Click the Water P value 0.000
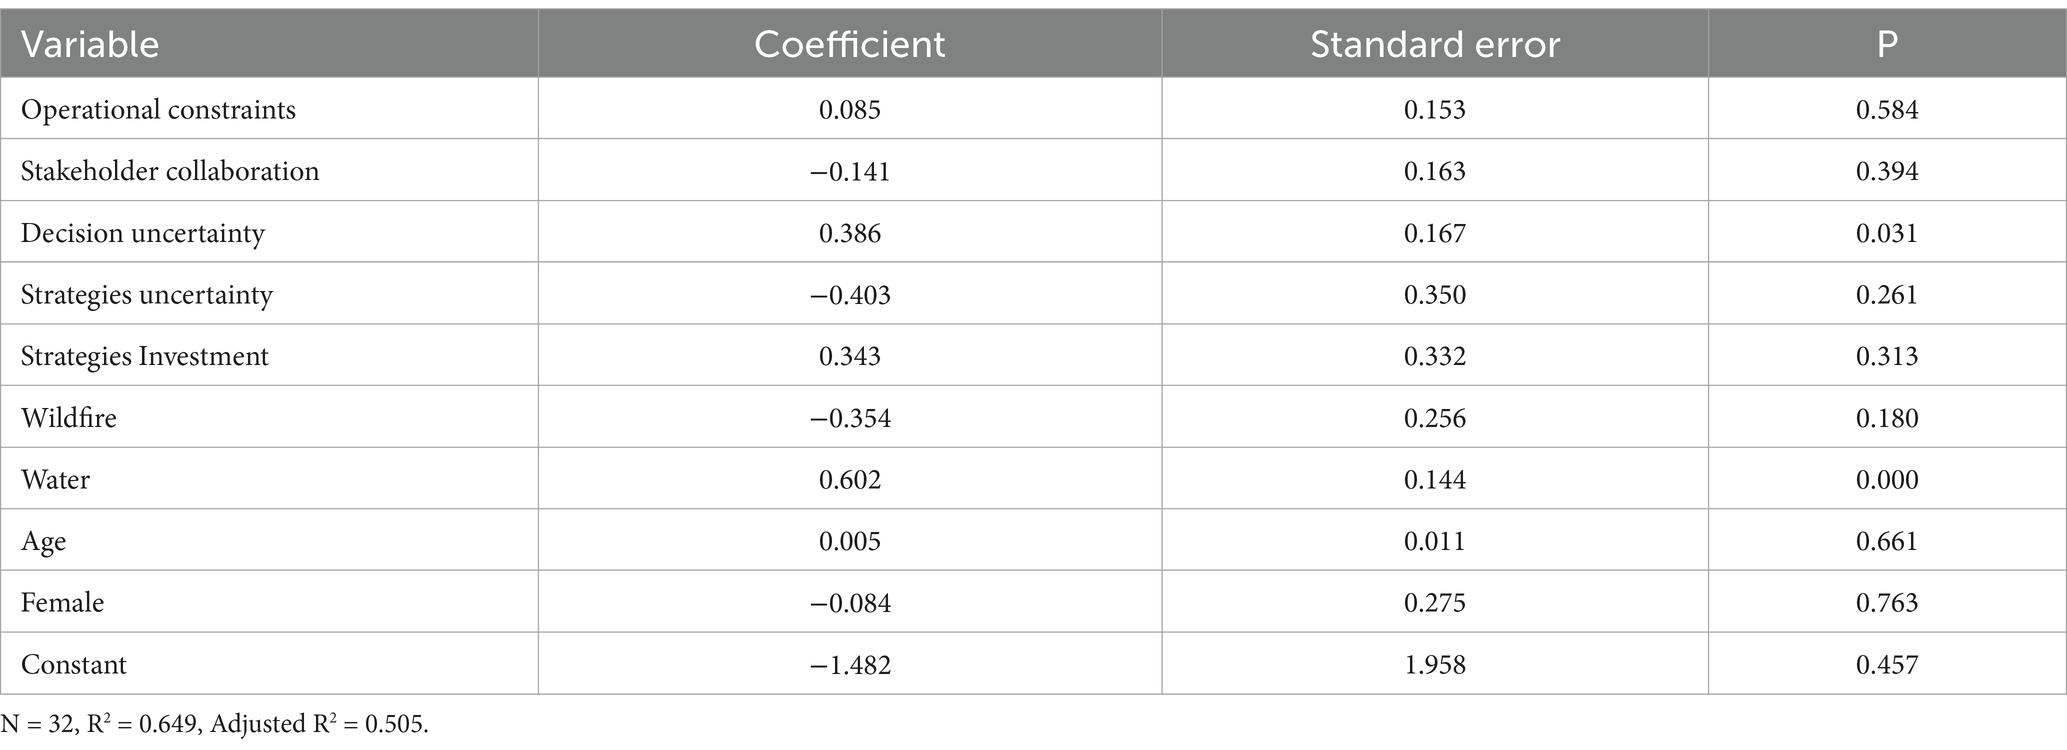 click(1887, 480)
